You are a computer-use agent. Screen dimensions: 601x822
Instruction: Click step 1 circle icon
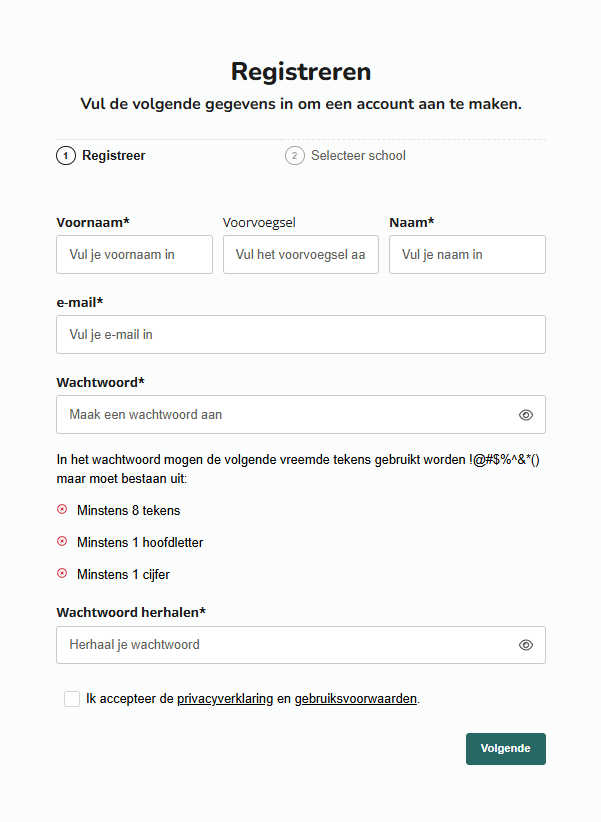pos(66,156)
